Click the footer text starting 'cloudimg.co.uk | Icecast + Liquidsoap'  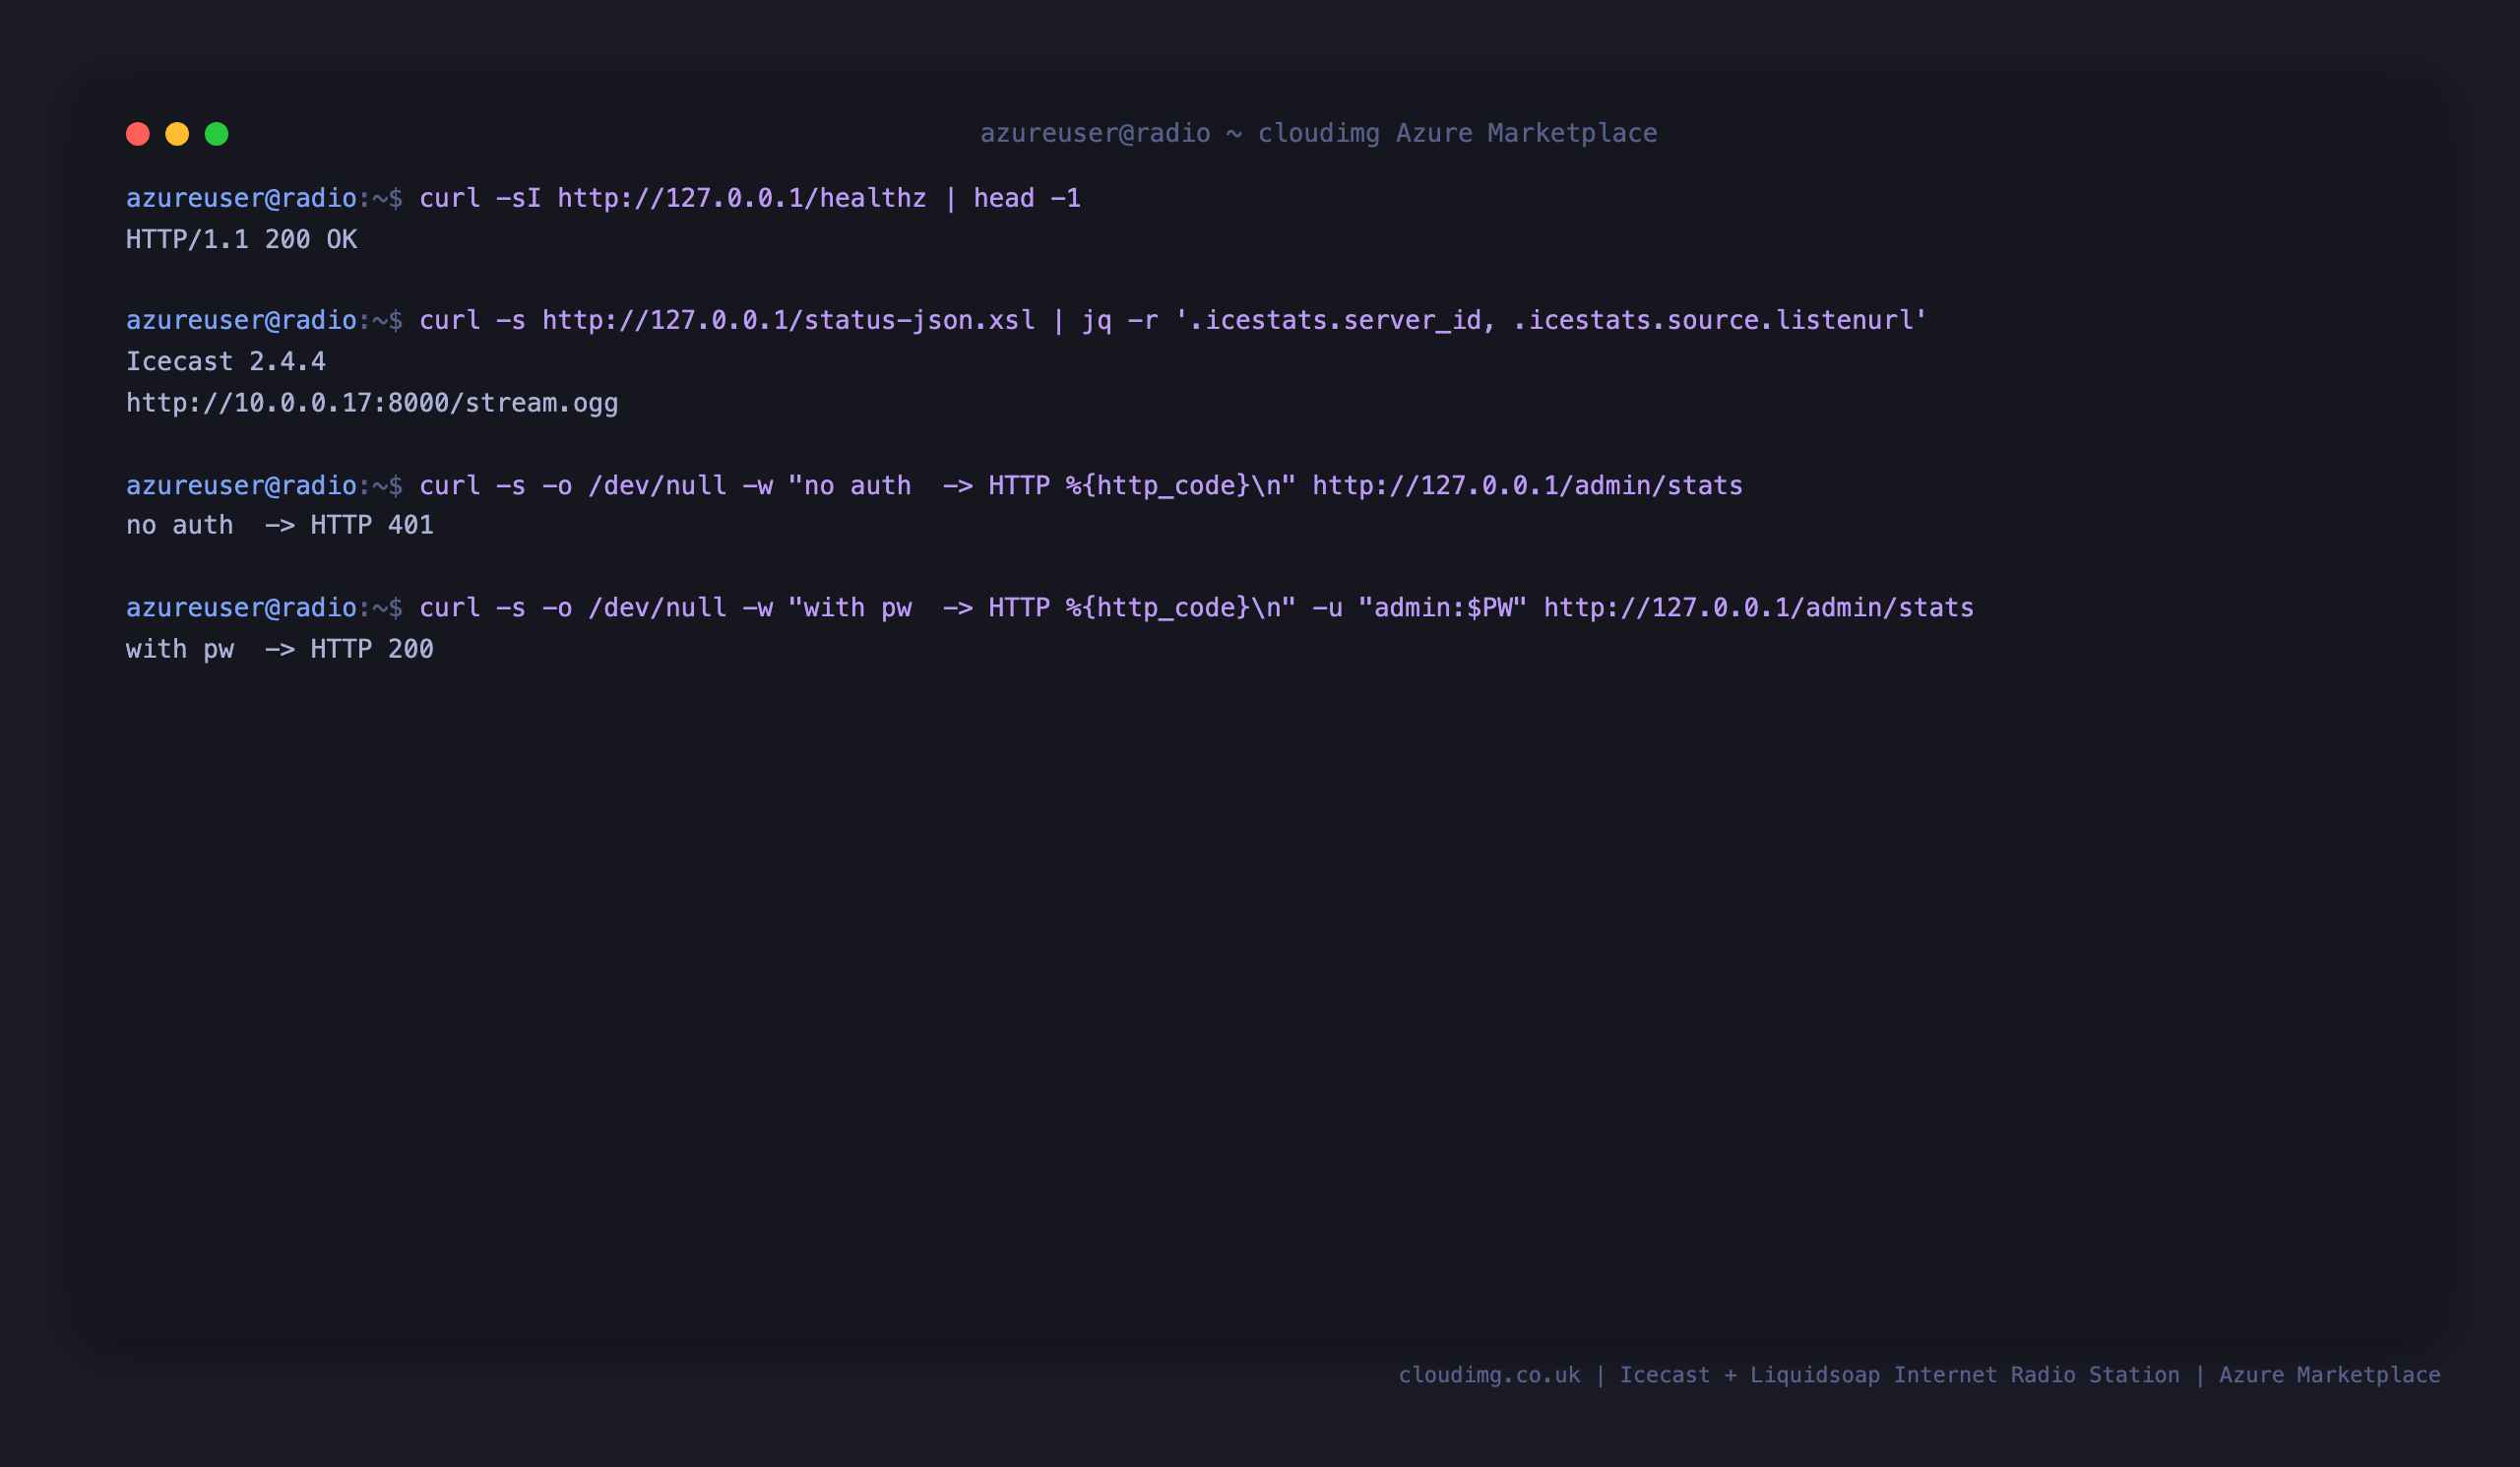click(x=1919, y=1375)
